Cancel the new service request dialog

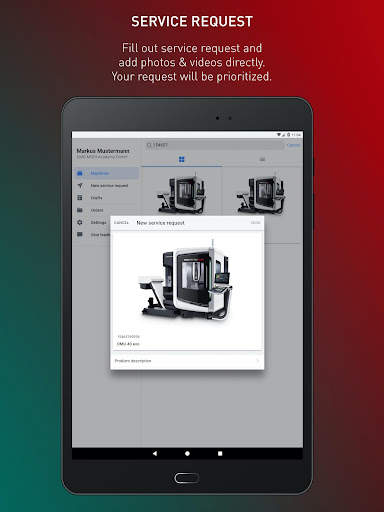click(121, 223)
